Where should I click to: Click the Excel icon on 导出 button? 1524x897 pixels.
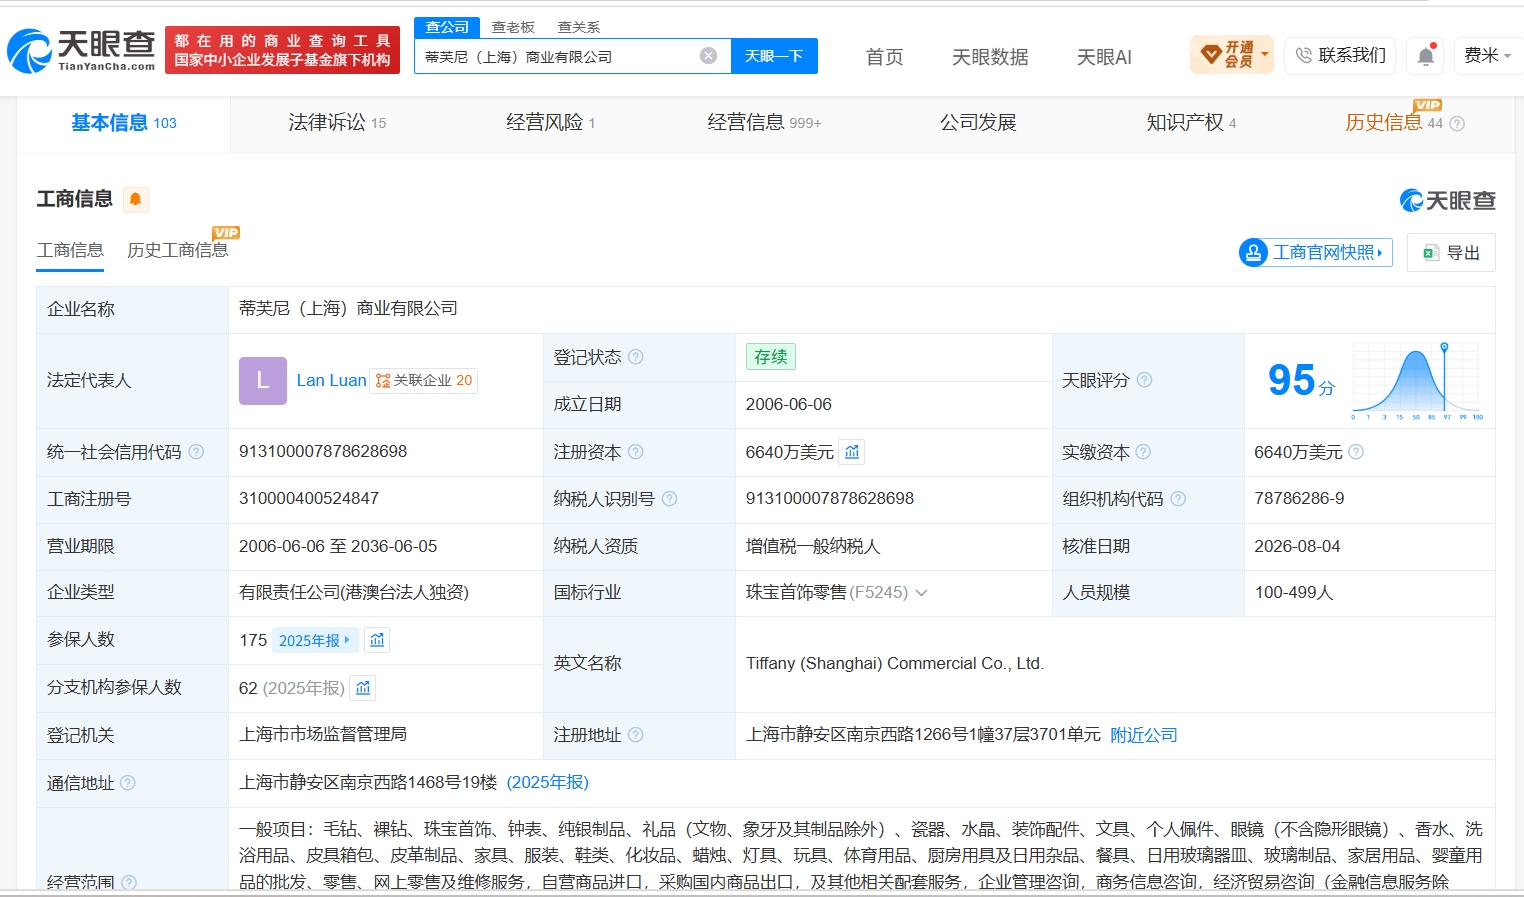(x=1431, y=253)
